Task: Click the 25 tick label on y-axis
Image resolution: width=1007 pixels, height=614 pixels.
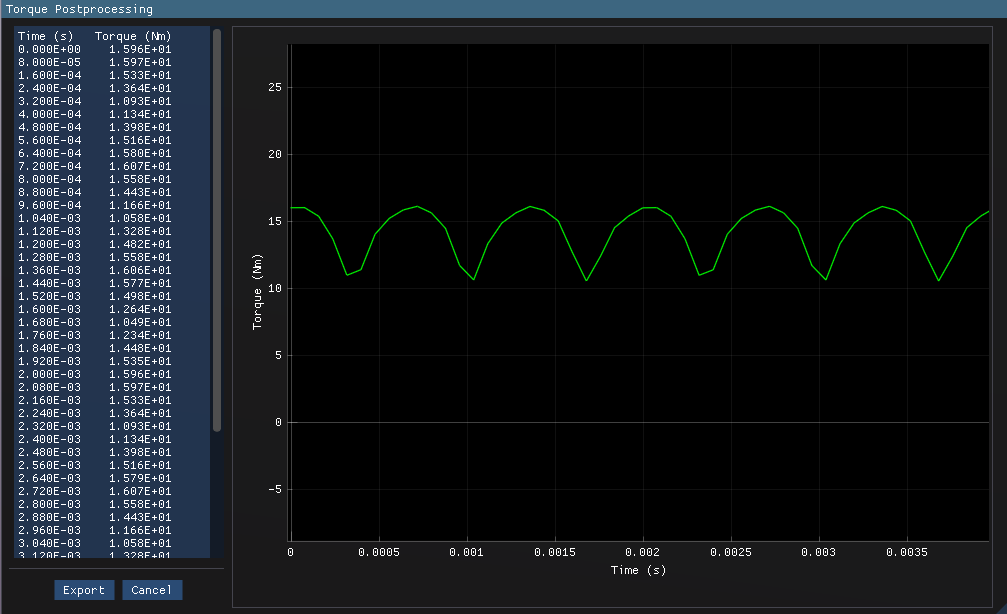Action: 276,88
